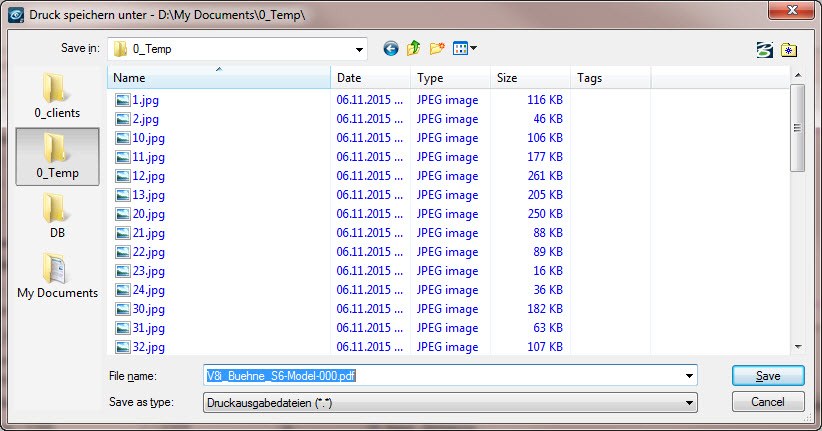Click the file icon of 20.jpg
Viewport: 822px width, 431px height.
click(123, 214)
